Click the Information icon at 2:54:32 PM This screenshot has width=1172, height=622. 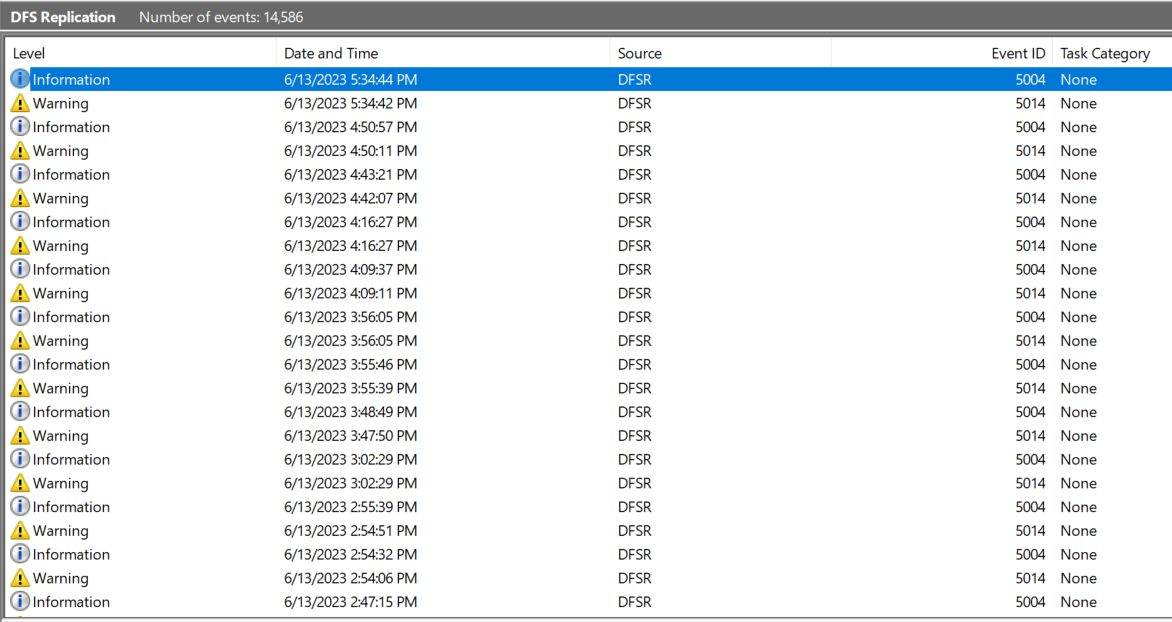pyautogui.click(x=20, y=553)
